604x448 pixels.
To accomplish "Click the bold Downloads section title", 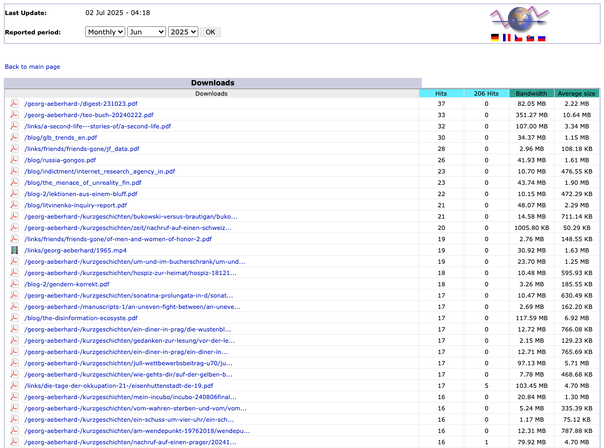I will click(x=213, y=82).
